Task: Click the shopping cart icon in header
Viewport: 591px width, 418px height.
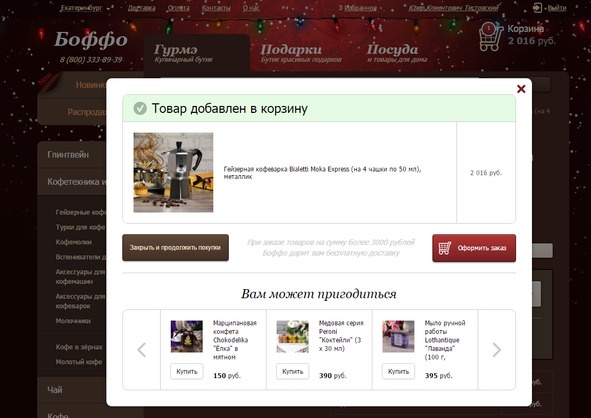Action: pos(491,36)
